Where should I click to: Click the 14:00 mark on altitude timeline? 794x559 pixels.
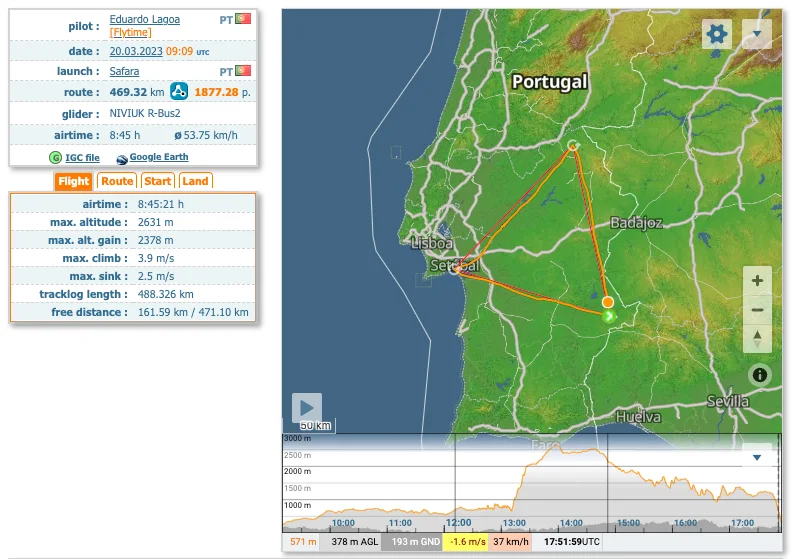(571, 523)
